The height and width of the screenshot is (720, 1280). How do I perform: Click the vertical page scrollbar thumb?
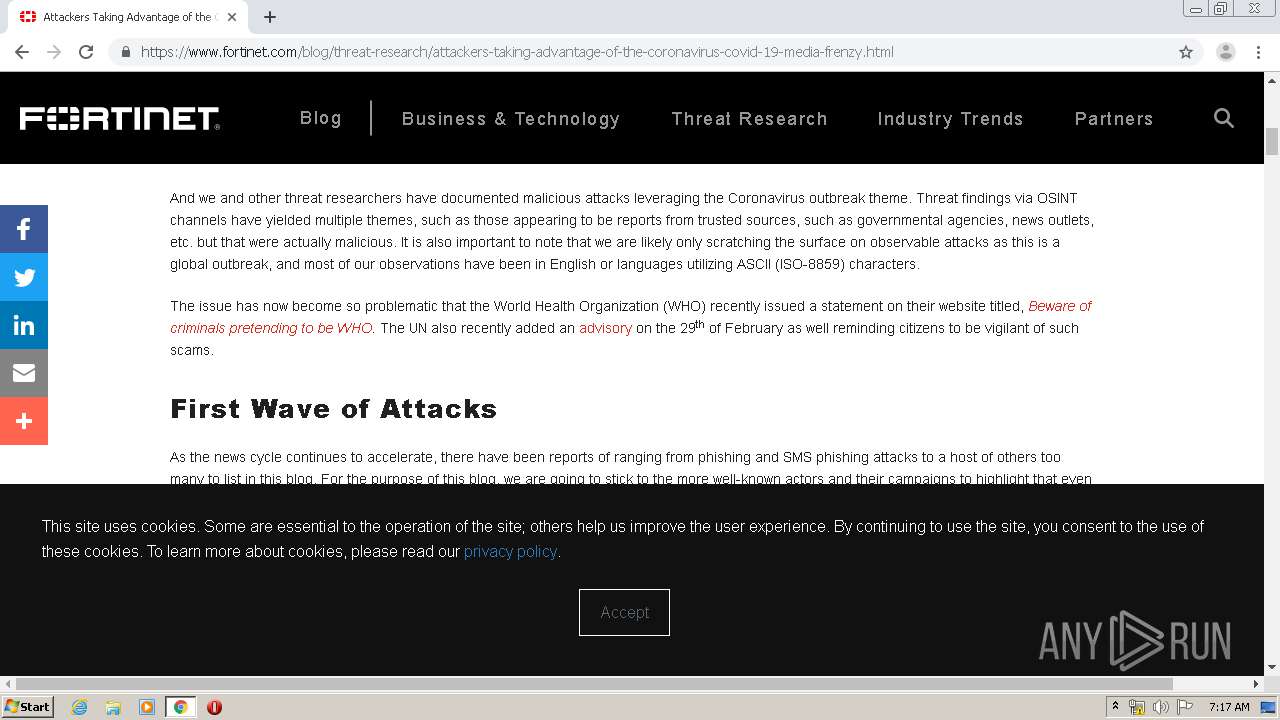pos(1272,141)
